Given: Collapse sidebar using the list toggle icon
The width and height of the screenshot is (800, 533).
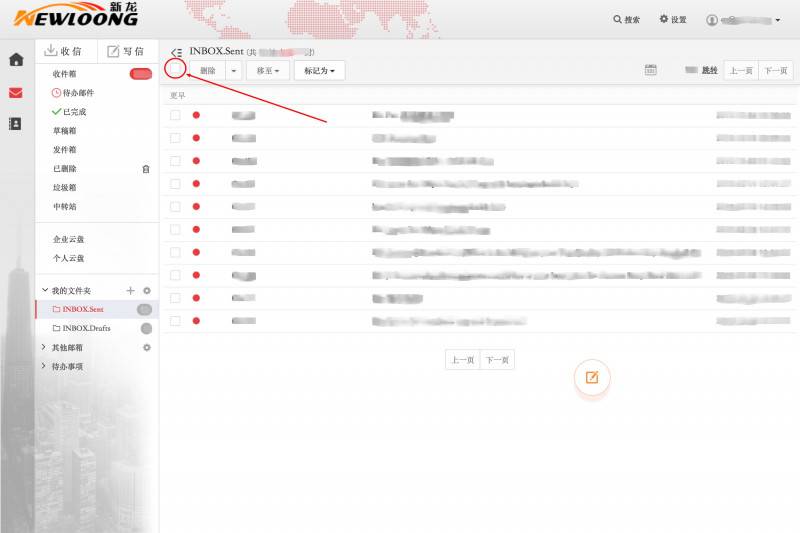Looking at the screenshot, I should (x=176, y=52).
